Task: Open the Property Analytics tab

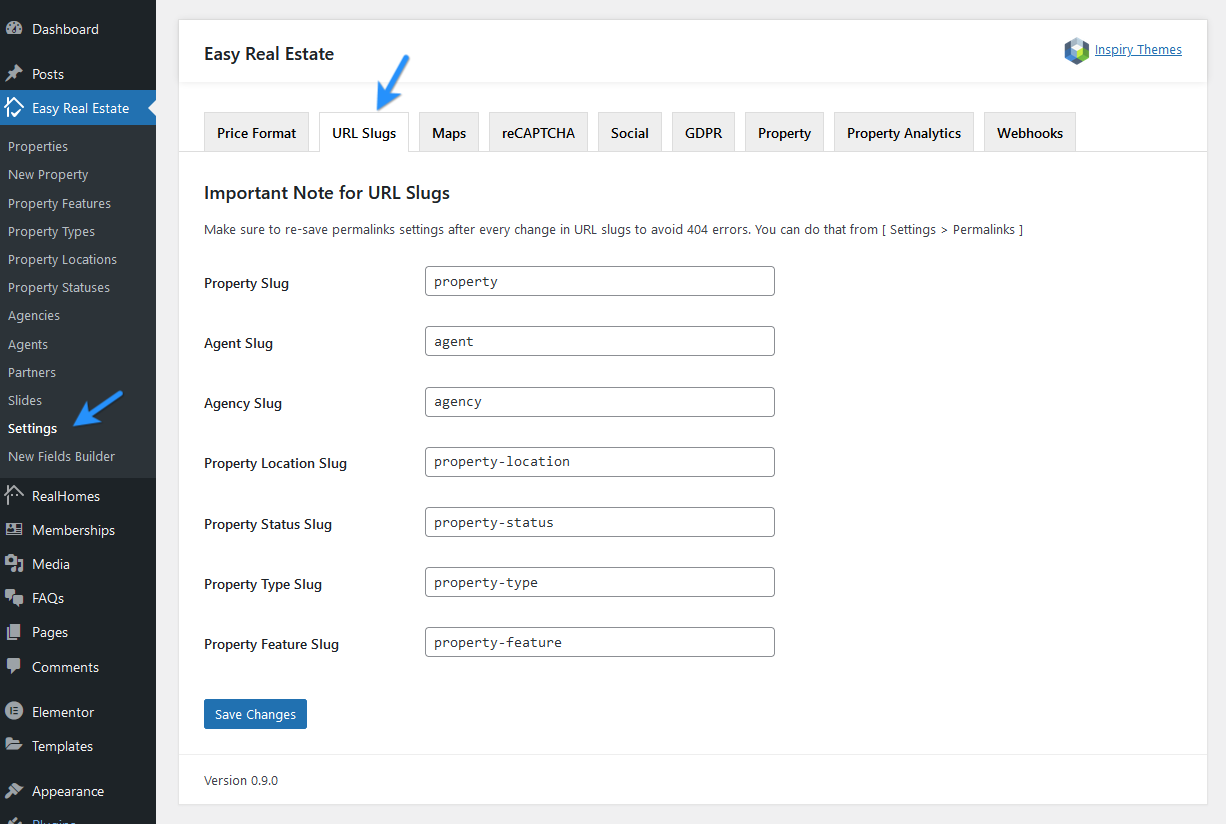Action: 904,133
